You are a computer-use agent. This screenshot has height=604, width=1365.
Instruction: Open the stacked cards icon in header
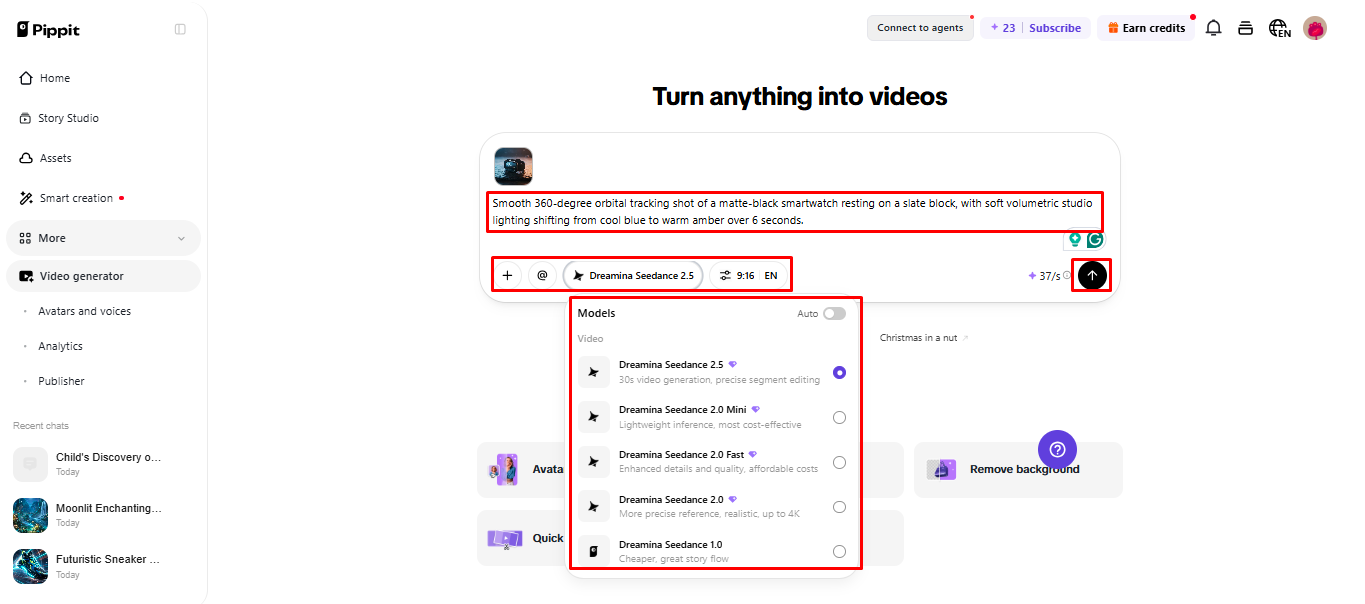1245,28
